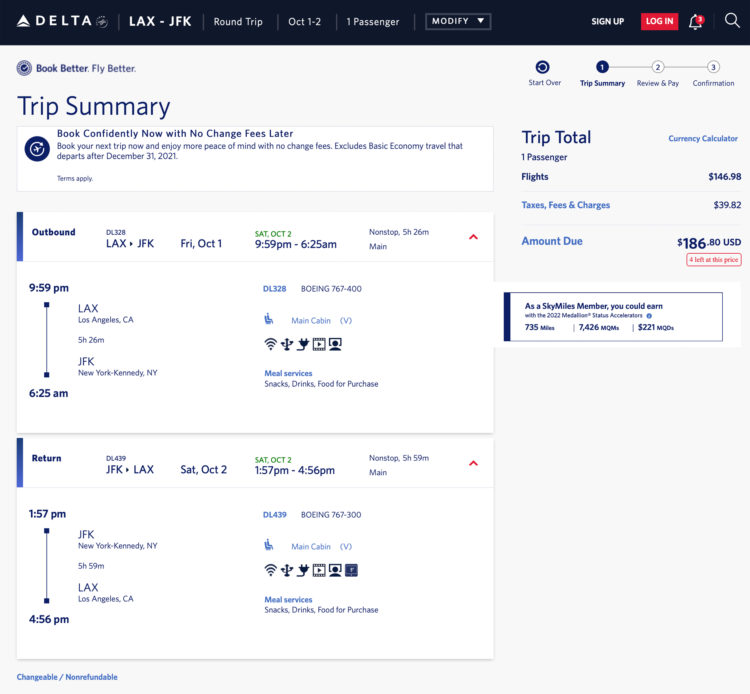This screenshot has height=694, width=750.
Task: Click the '4 left at this price' badge
Action: coord(714,260)
